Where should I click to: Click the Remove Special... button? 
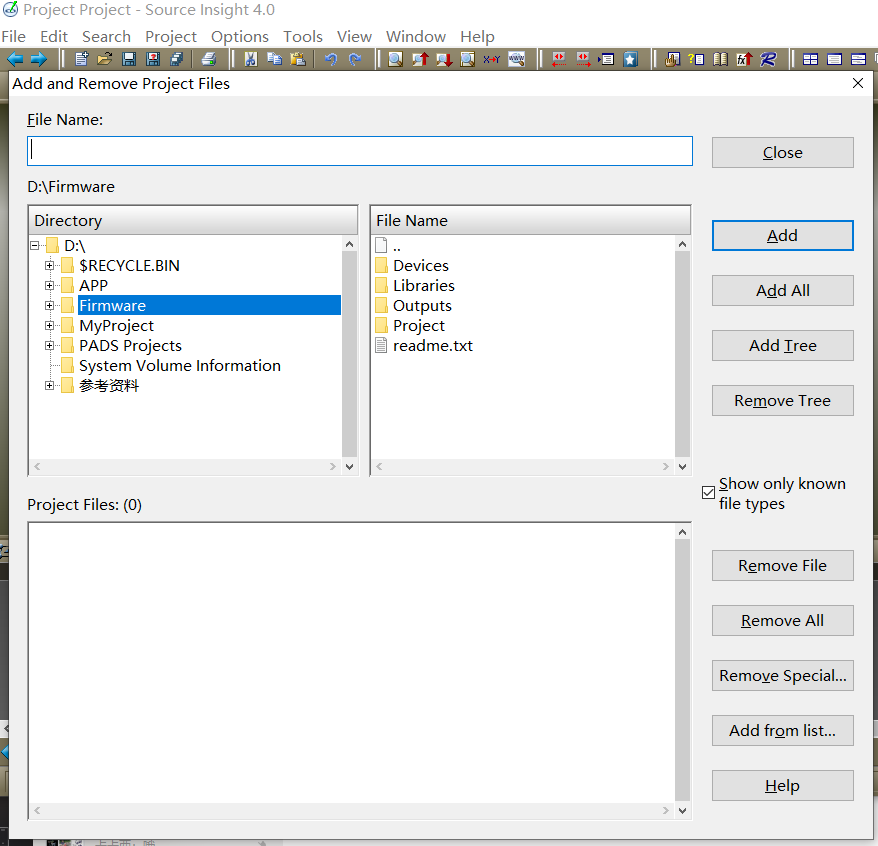782,675
